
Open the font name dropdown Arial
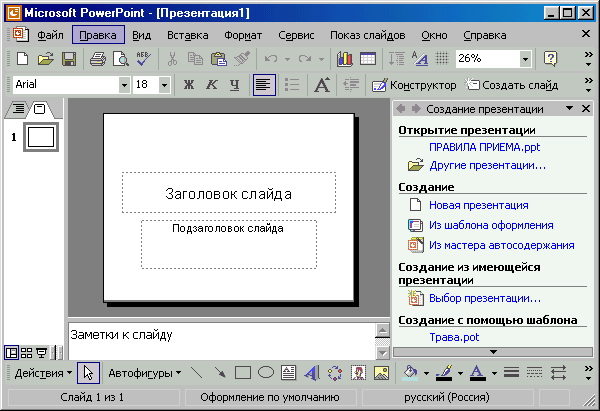point(124,85)
